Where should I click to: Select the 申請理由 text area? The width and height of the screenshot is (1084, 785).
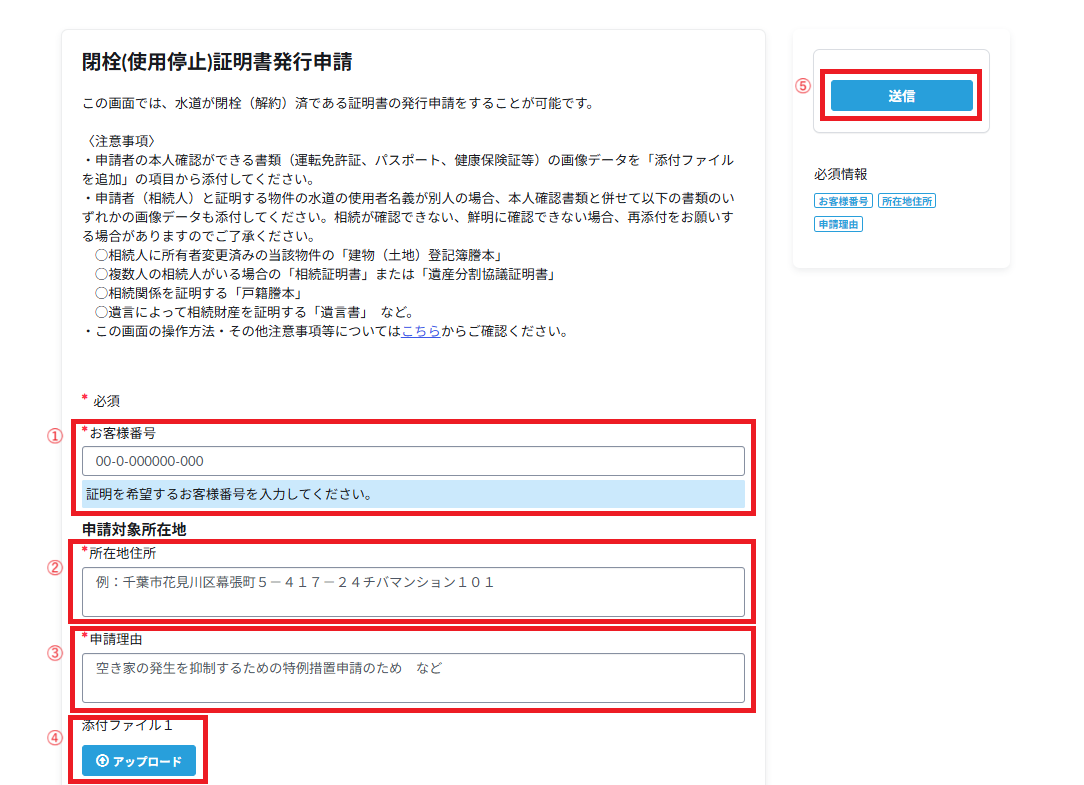tap(413, 678)
